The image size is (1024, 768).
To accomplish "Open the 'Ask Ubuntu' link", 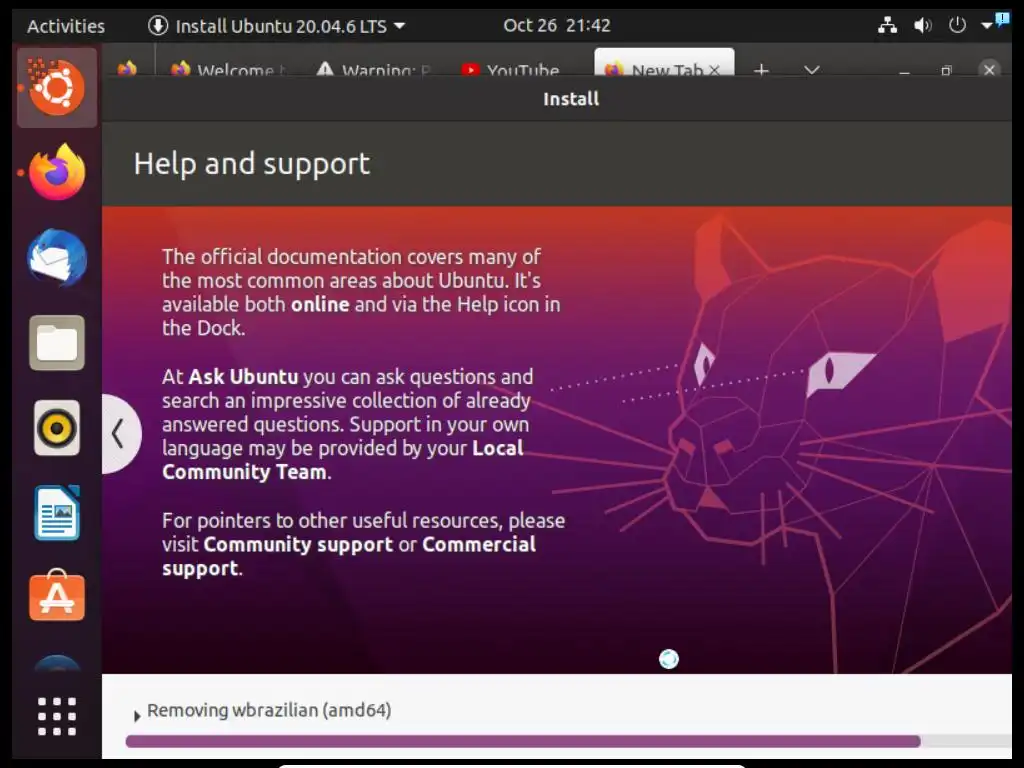I will tap(243, 377).
